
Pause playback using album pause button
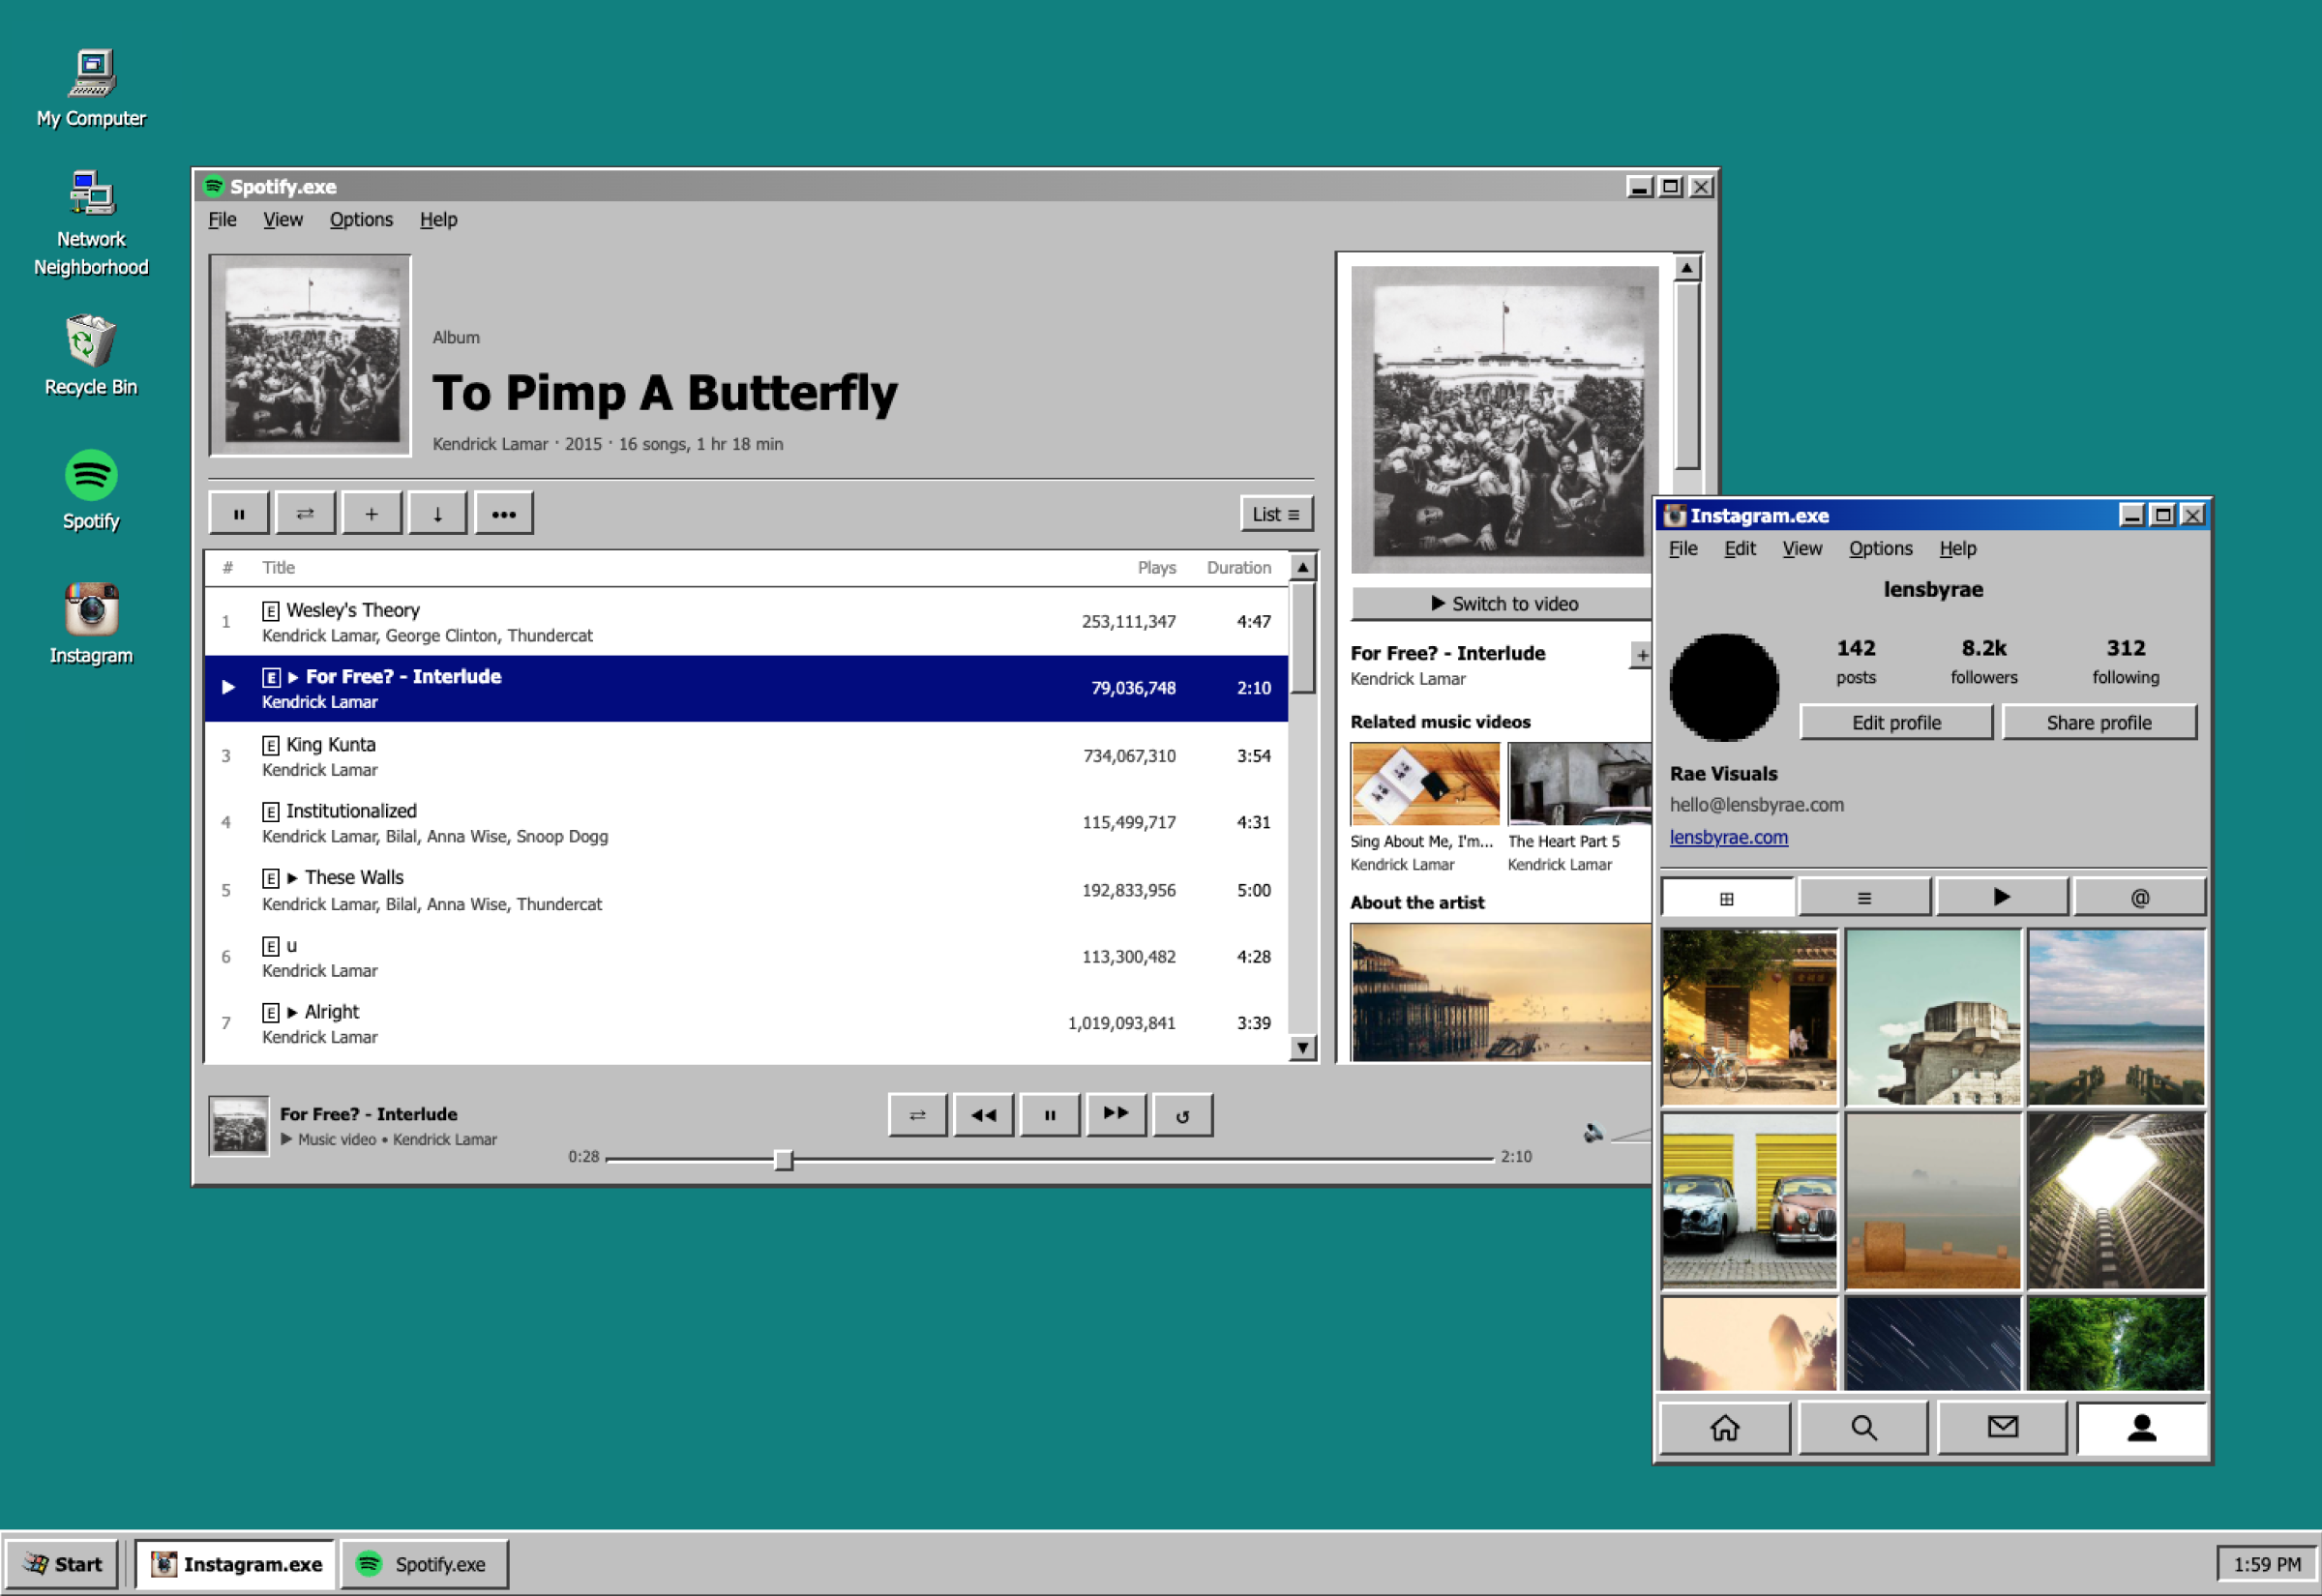pyautogui.click(x=239, y=514)
